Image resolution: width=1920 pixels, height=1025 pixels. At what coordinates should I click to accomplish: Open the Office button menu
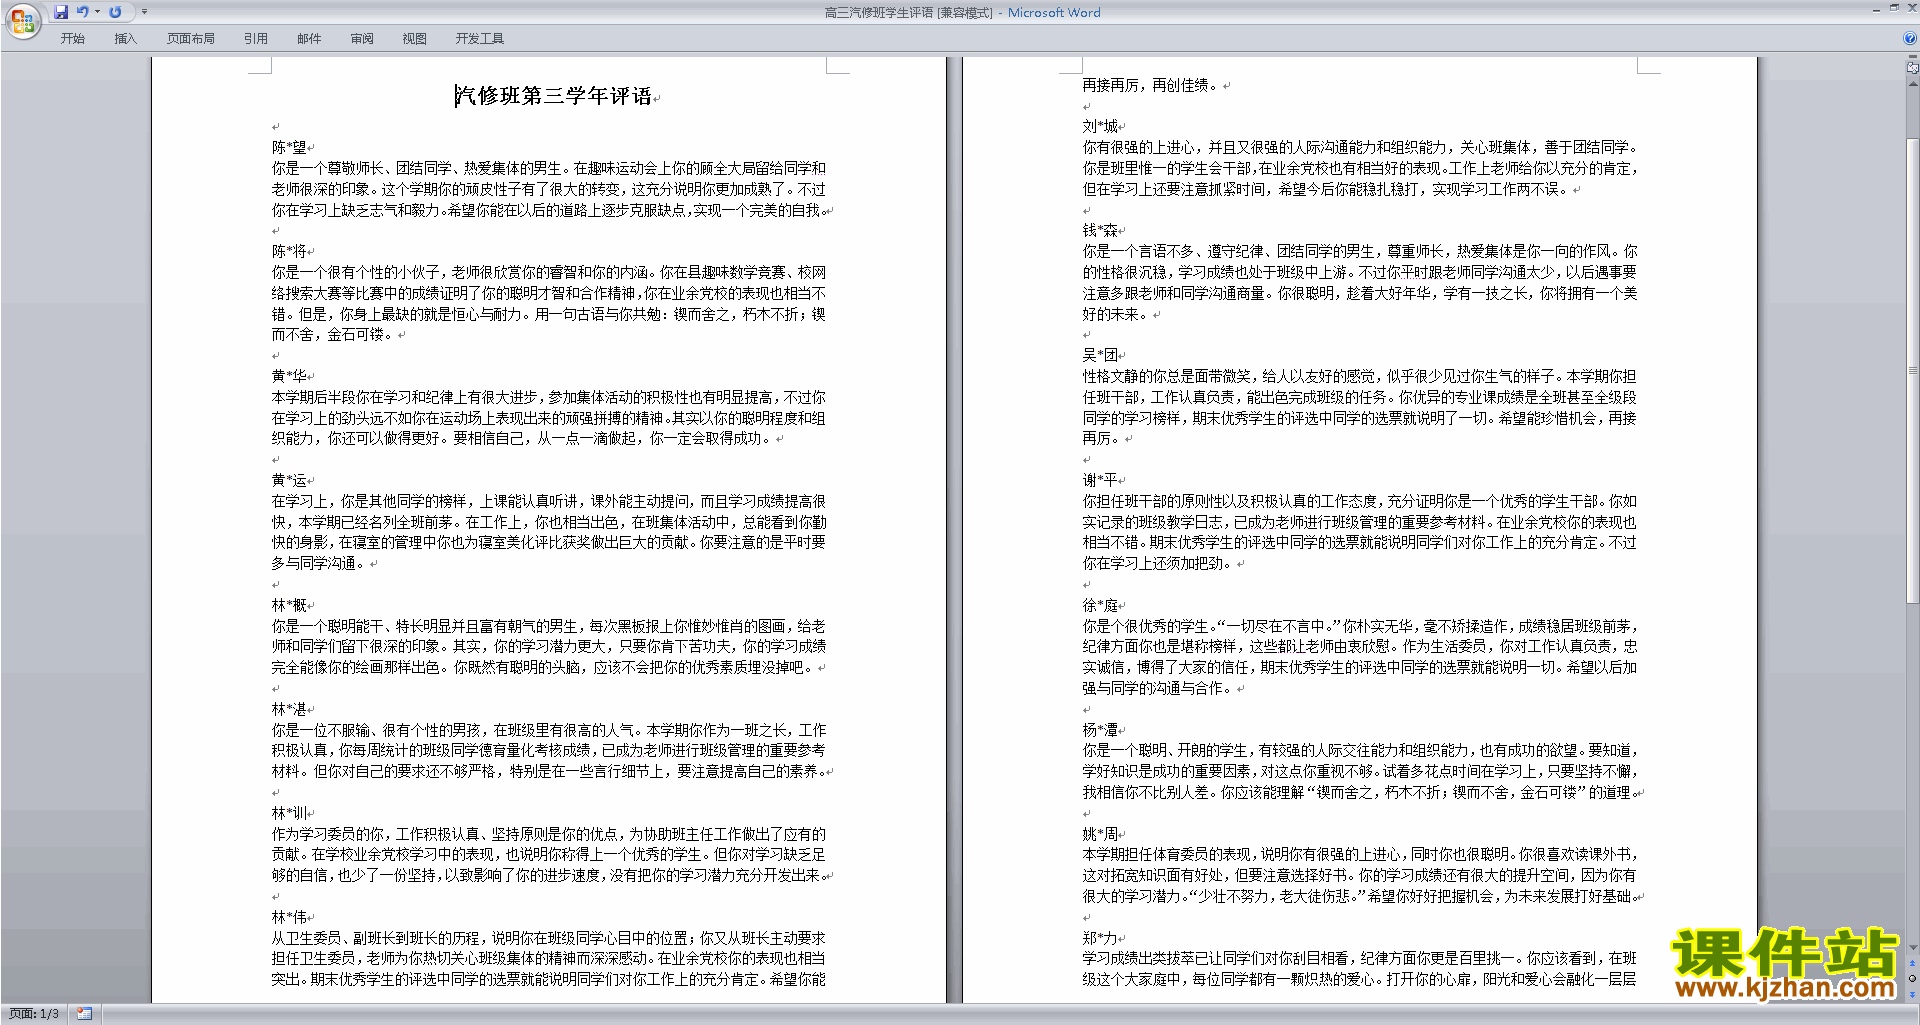tap(22, 21)
